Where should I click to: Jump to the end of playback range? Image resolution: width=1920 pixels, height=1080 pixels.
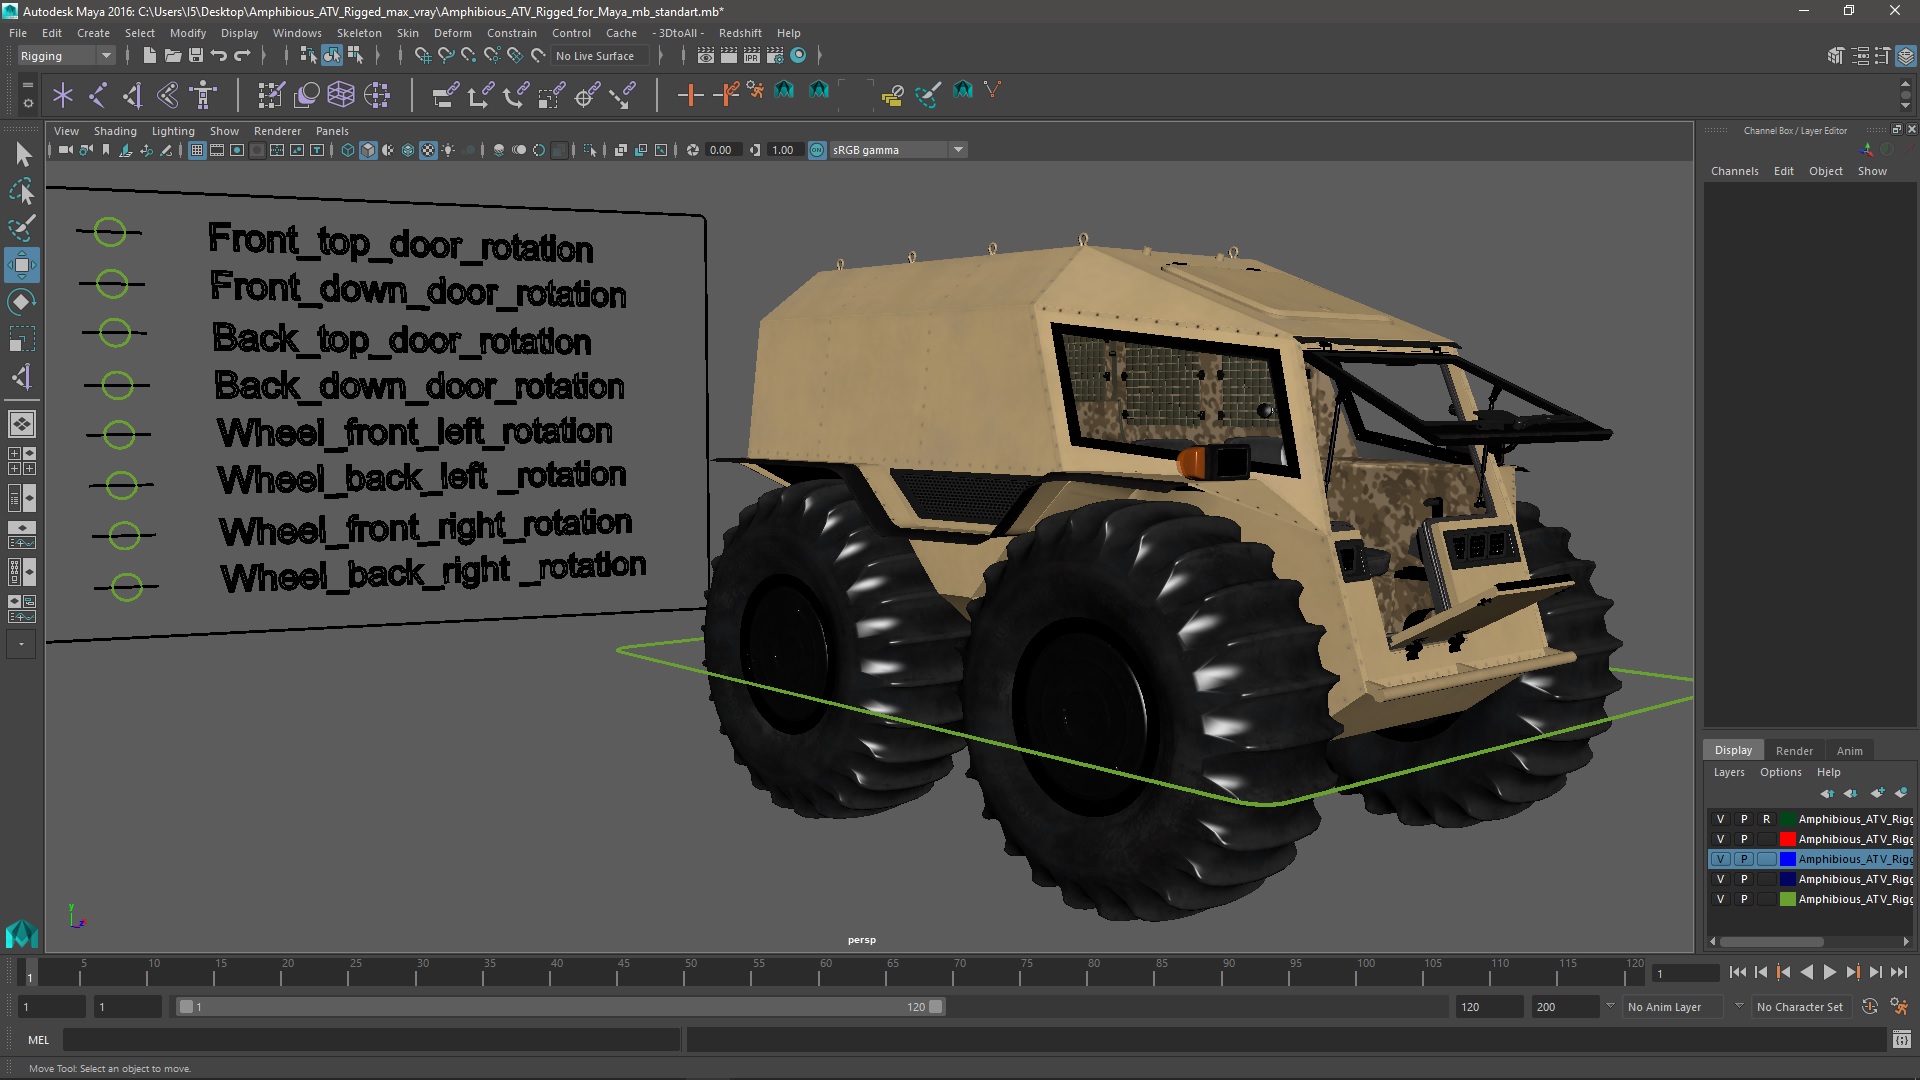click(1898, 972)
